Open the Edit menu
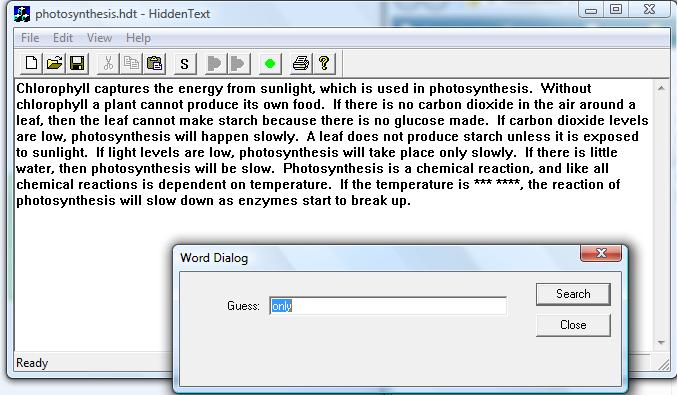The height and width of the screenshot is (395, 678). pyautogui.click(x=63, y=38)
